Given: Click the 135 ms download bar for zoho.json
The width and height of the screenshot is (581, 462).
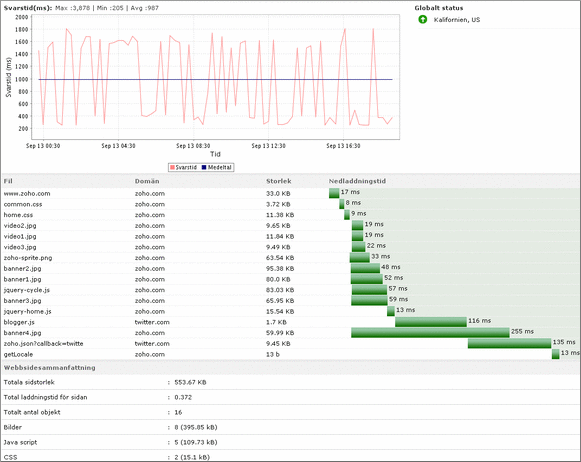Looking at the screenshot, I should tap(509, 343).
